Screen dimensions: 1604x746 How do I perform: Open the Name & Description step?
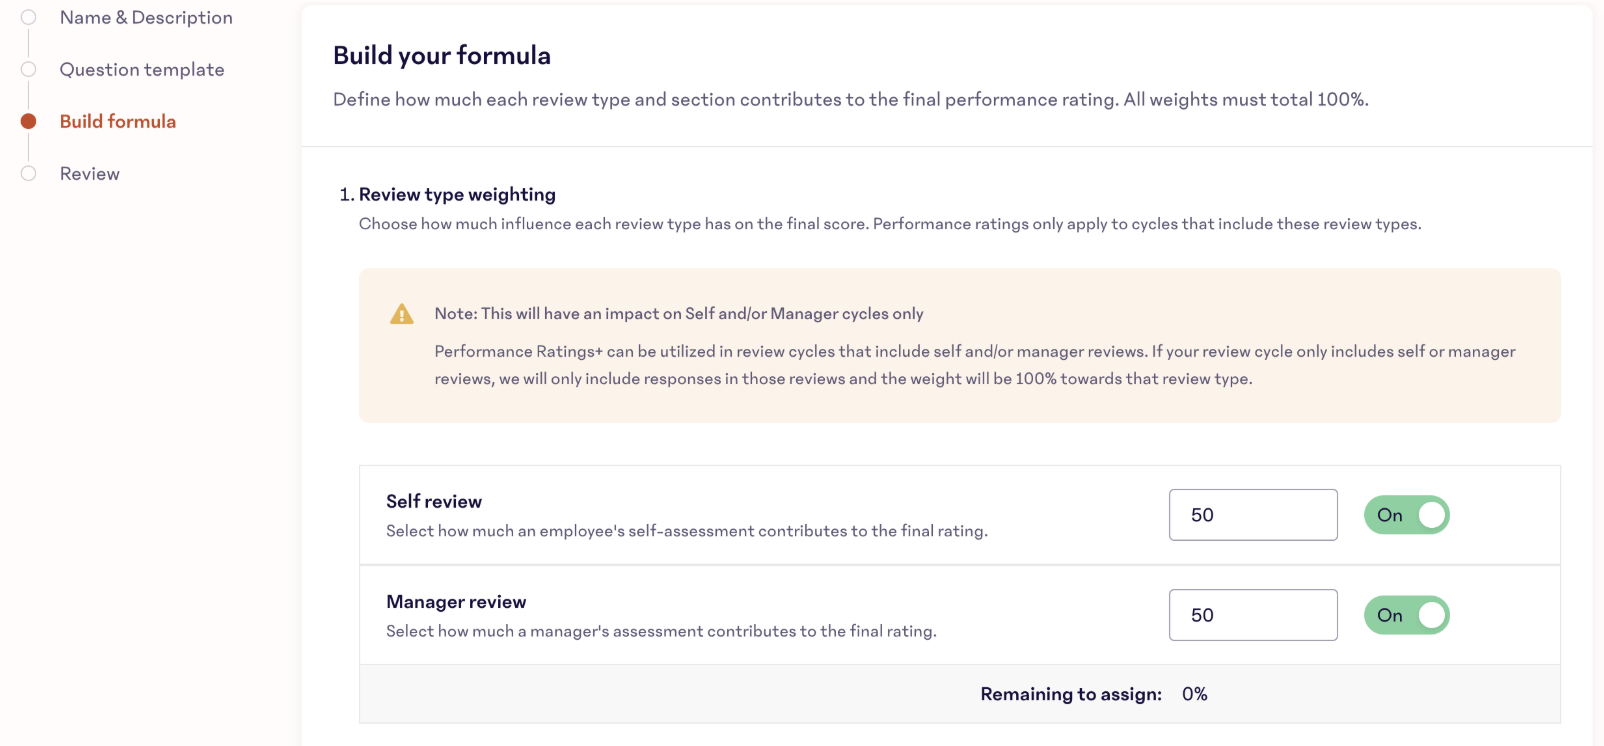[x=146, y=18]
